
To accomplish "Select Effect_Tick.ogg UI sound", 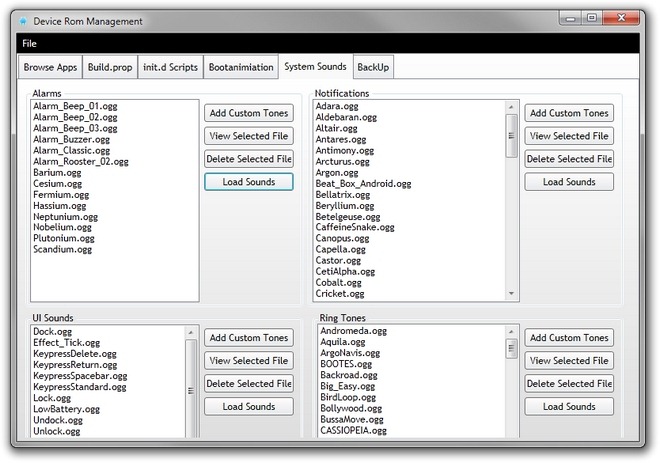I will tap(67, 343).
